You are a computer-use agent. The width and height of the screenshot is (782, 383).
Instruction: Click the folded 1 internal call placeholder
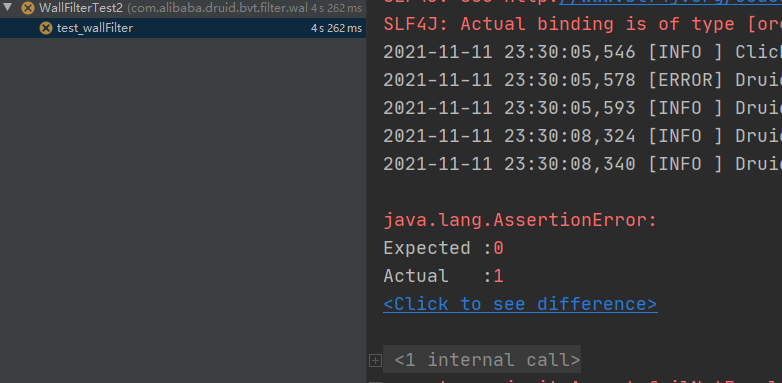[482, 359]
